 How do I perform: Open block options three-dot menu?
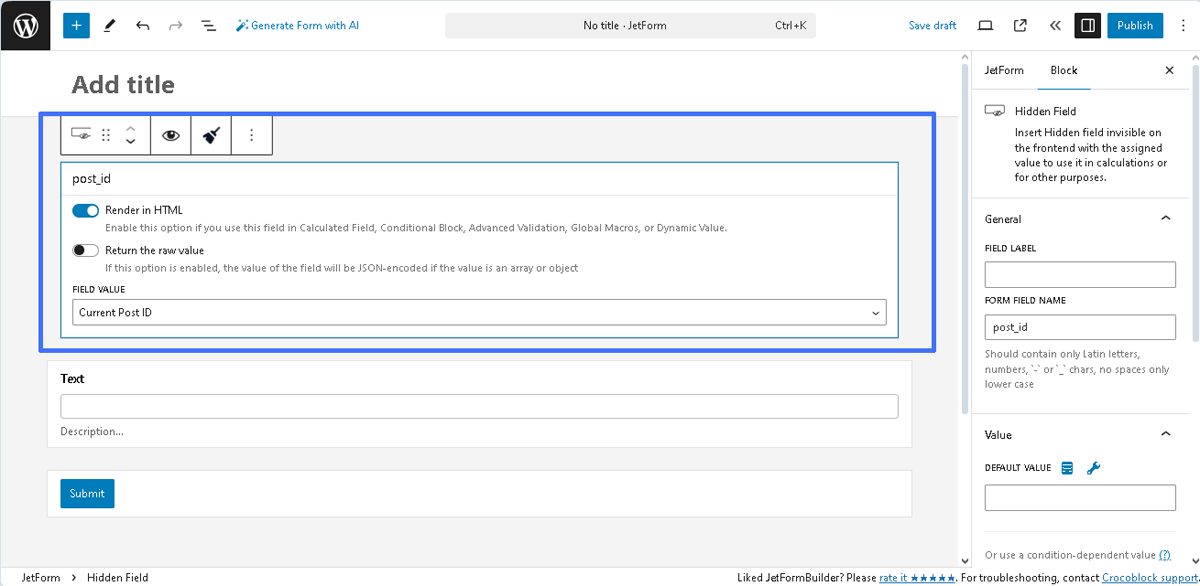tap(251, 135)
